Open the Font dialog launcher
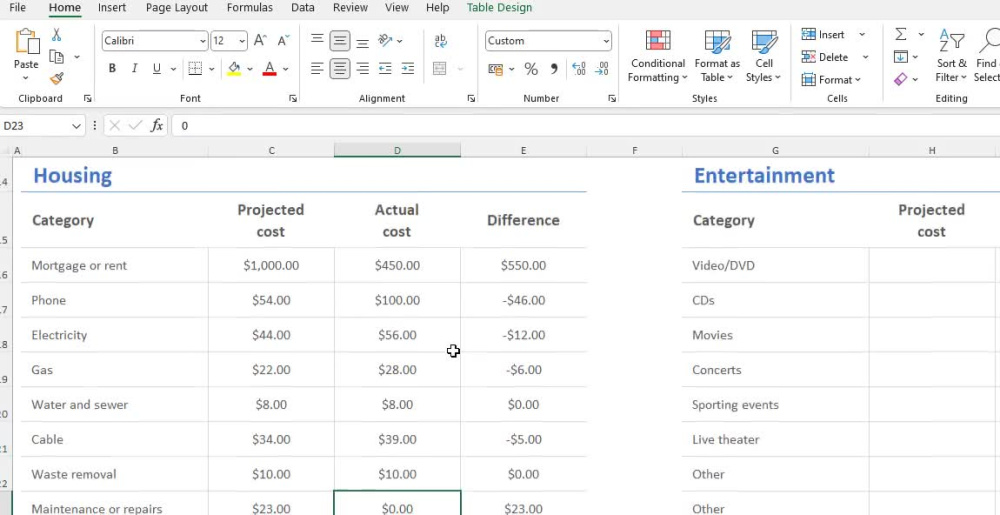Viewport: 1000px width, 515px height. click(293, 99)
